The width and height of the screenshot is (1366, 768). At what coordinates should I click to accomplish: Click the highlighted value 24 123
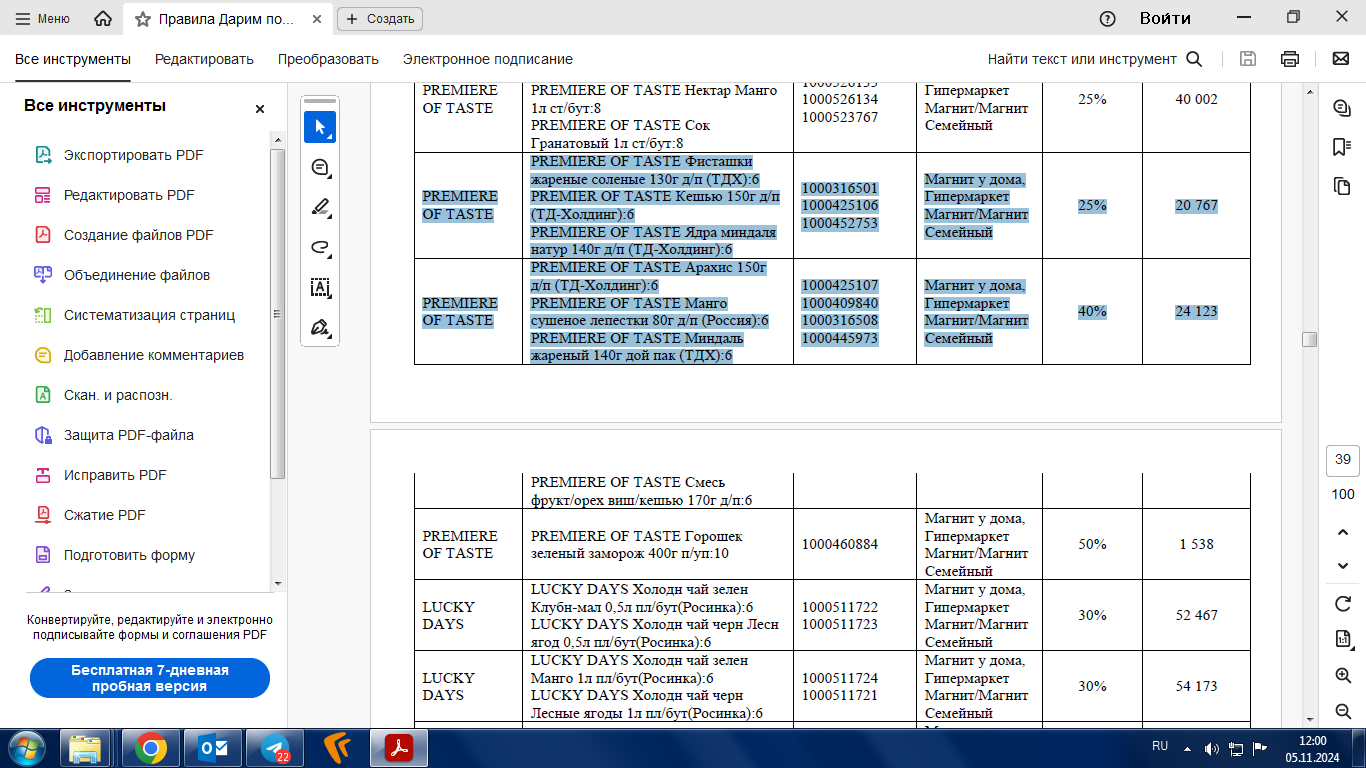coord(1197,311)
